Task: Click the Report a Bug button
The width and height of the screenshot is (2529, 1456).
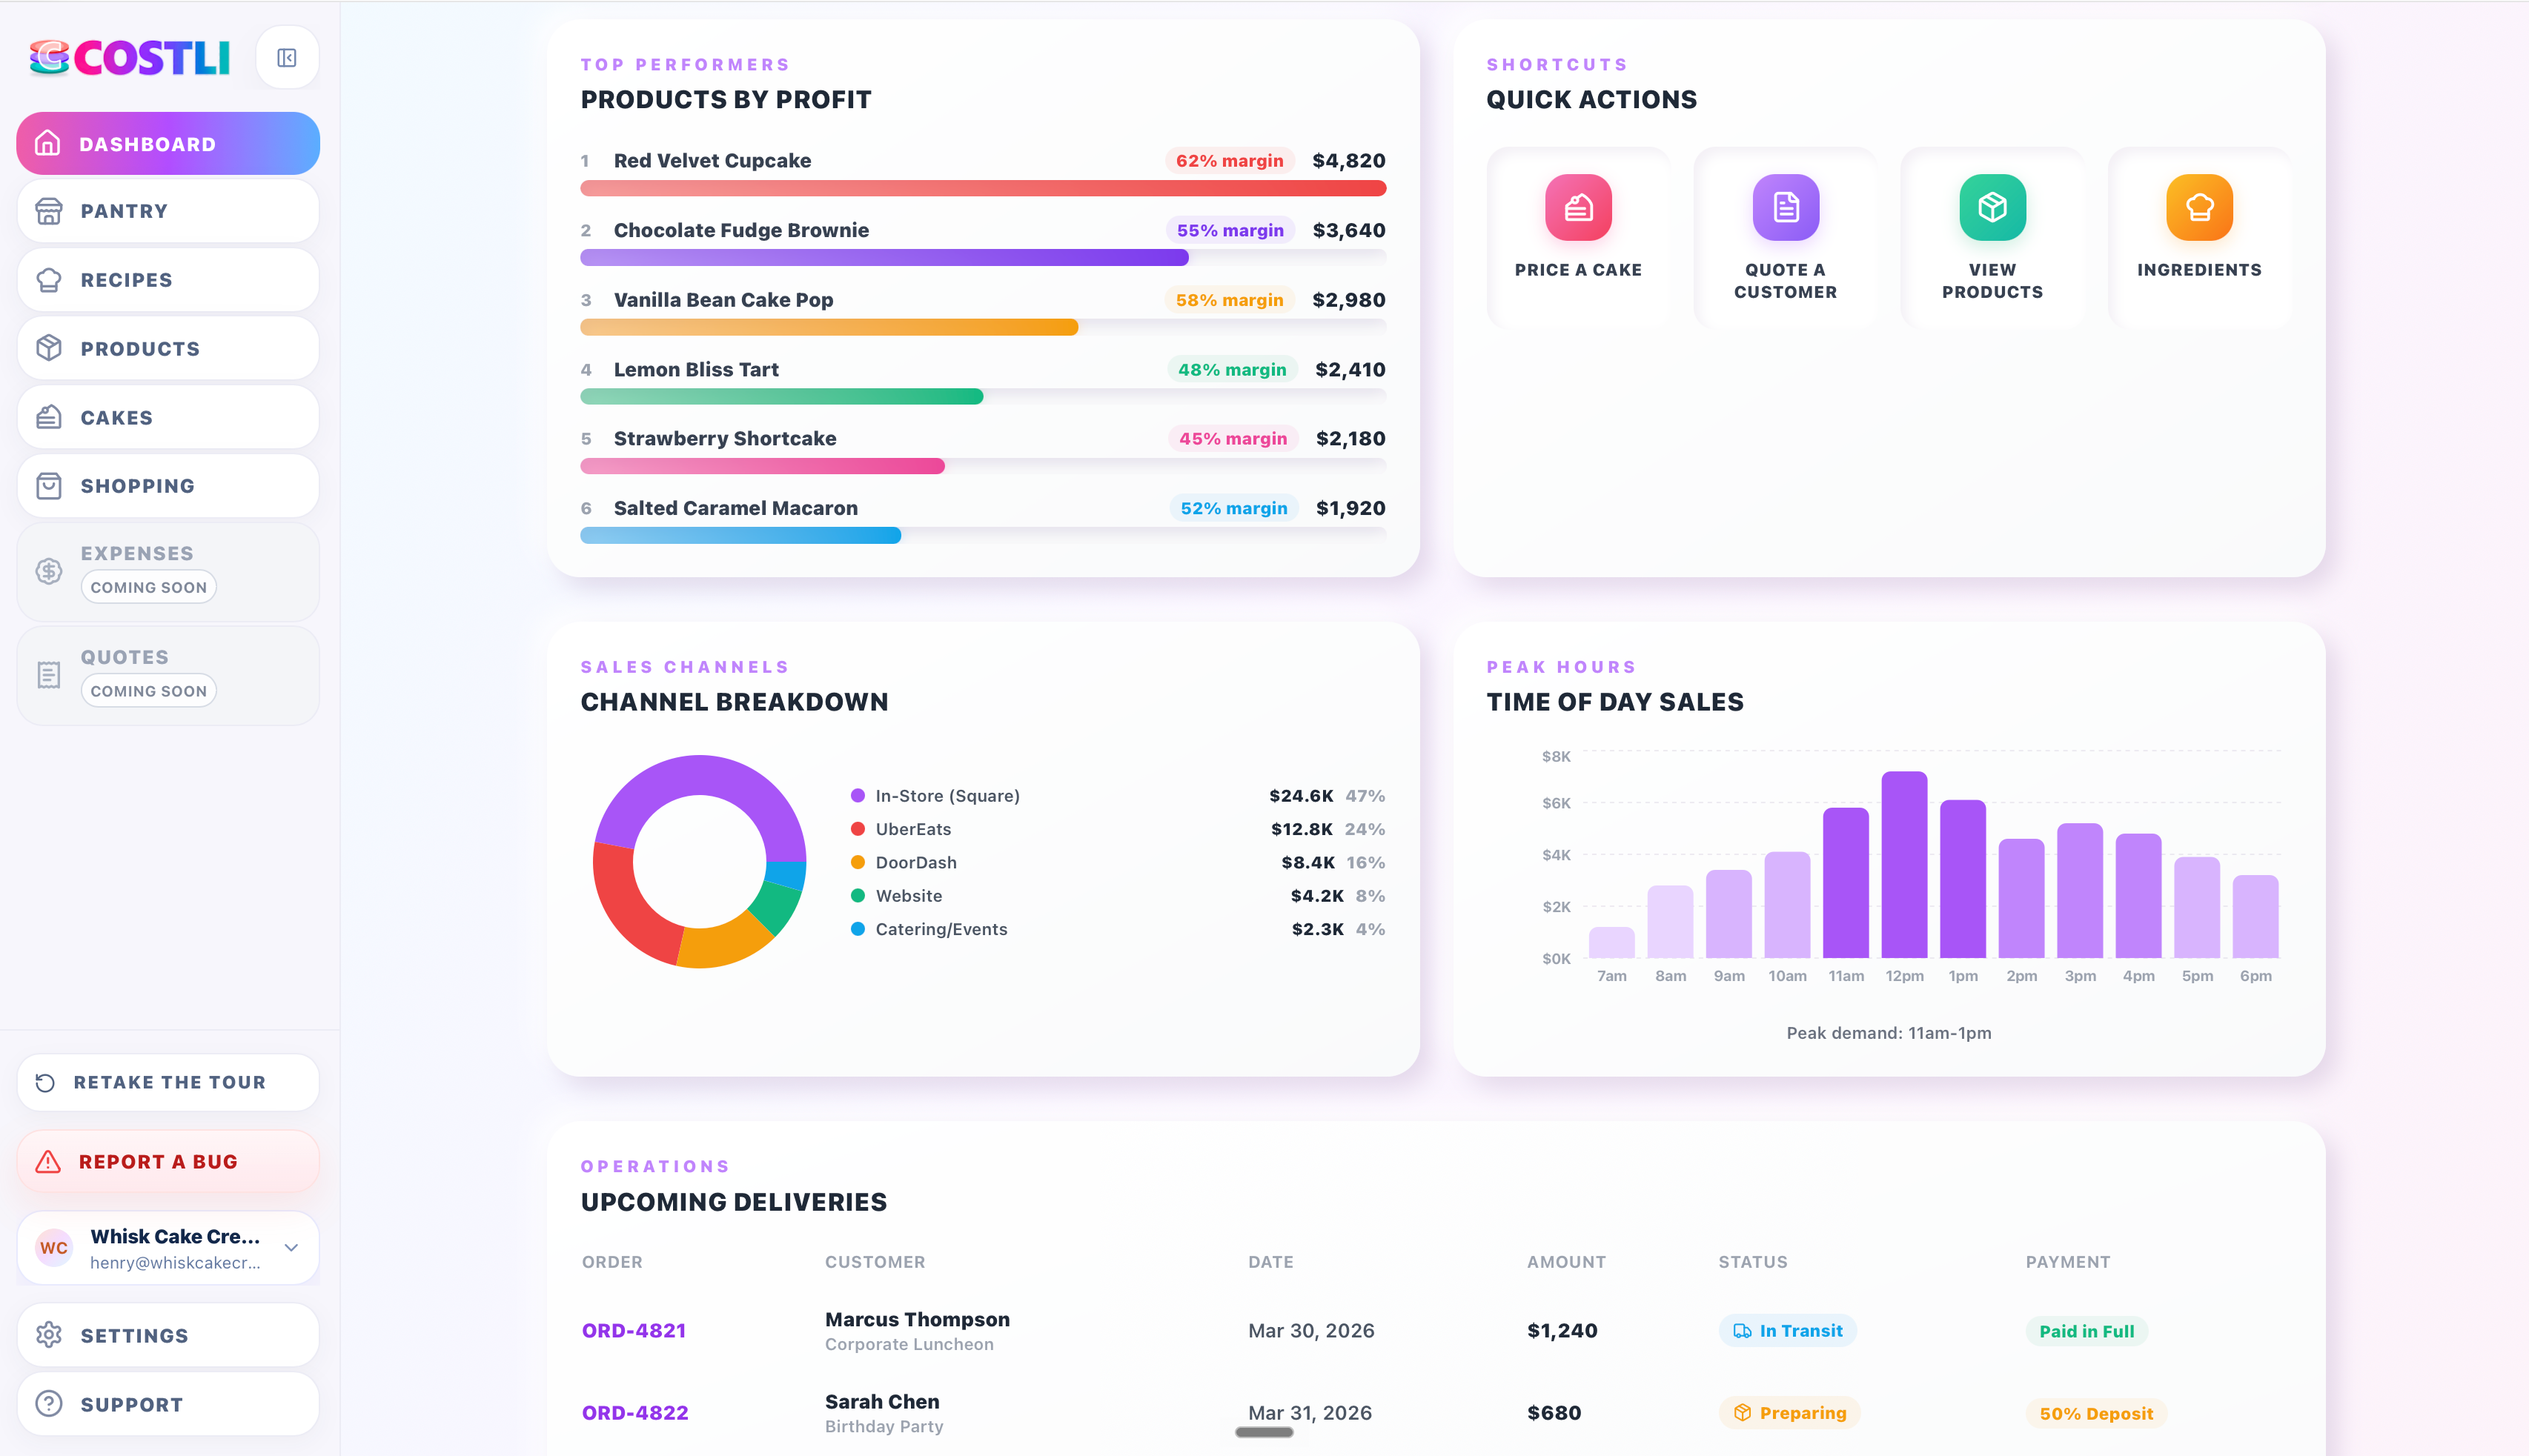Action: coord(168,1161)
